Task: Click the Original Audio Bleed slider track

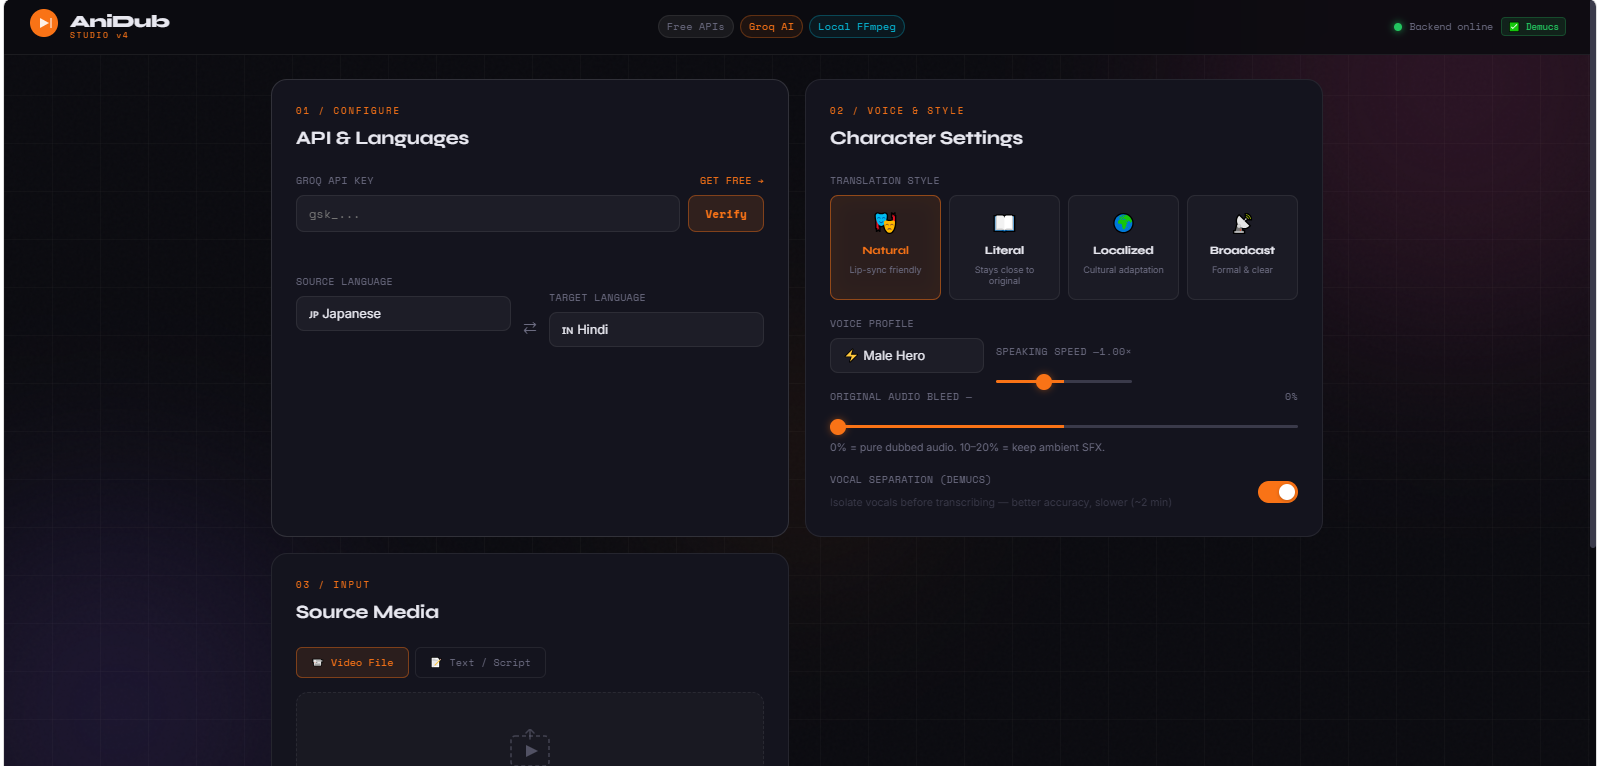Action: click(x=1064, y=426)
